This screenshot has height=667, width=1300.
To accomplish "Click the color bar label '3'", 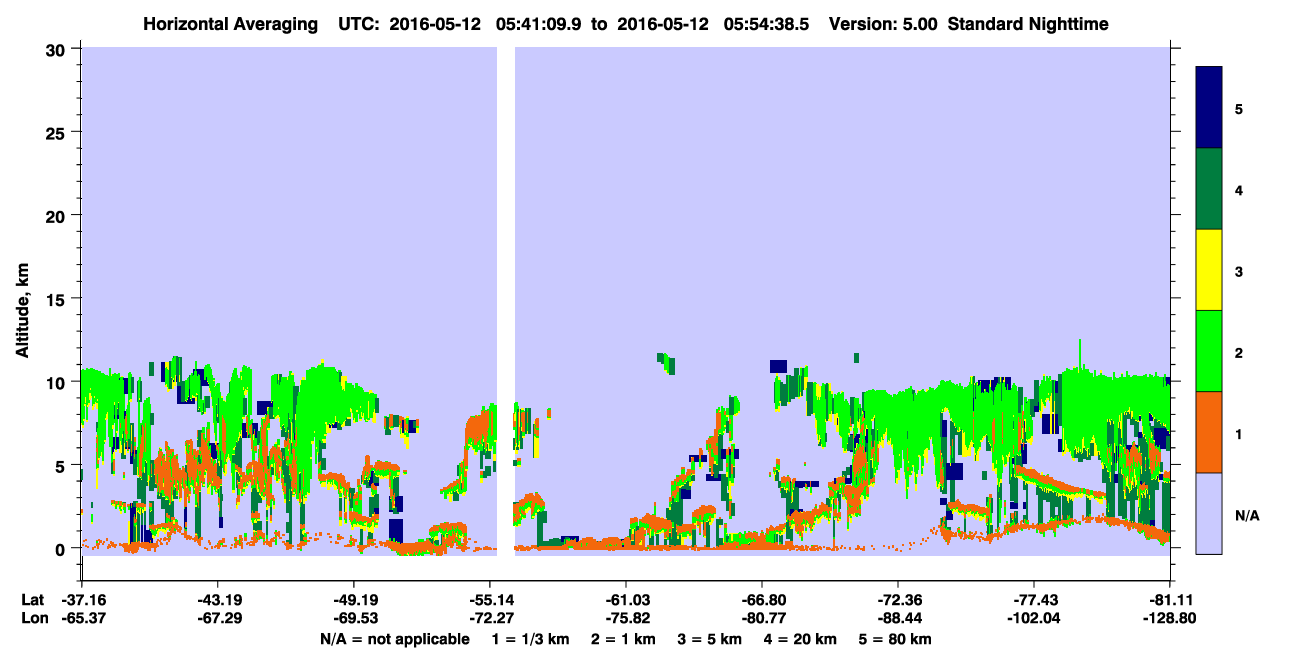I will coord(1239,270).
